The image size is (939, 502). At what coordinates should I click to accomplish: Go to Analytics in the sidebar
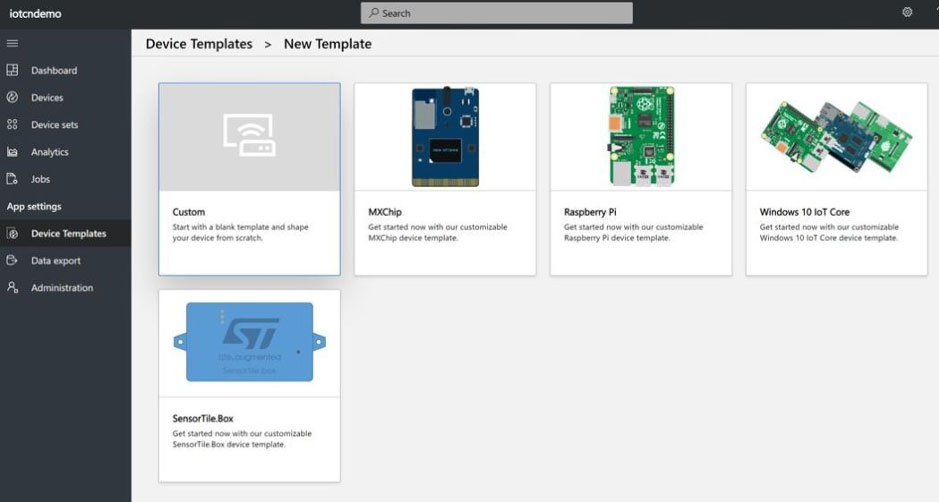pos(50,152)
